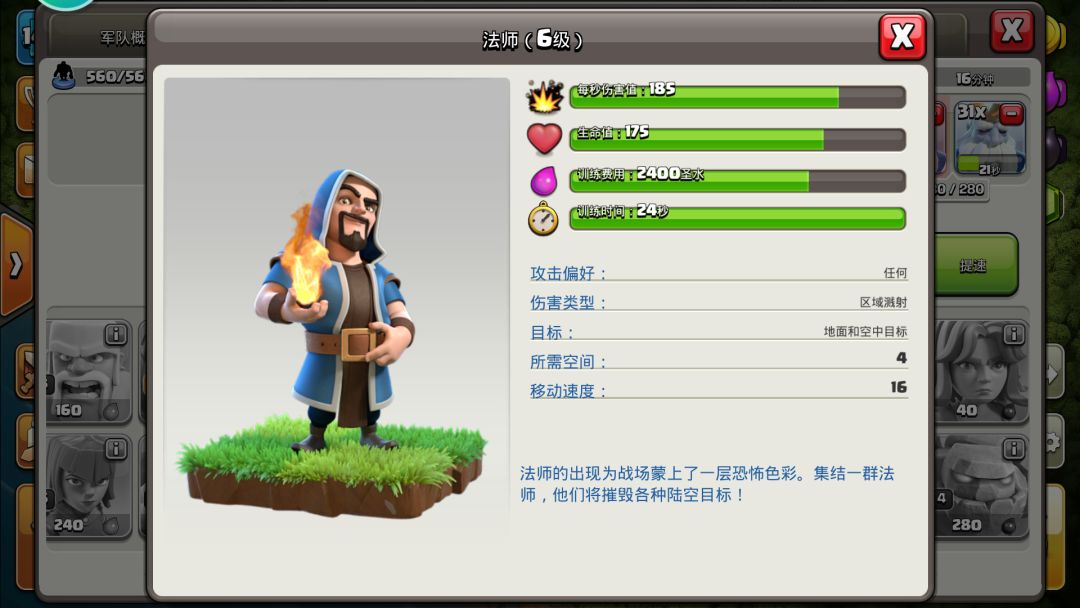Select the Valkyrie card costing 40
The image size is (1080, 608).
click(982, 370)
